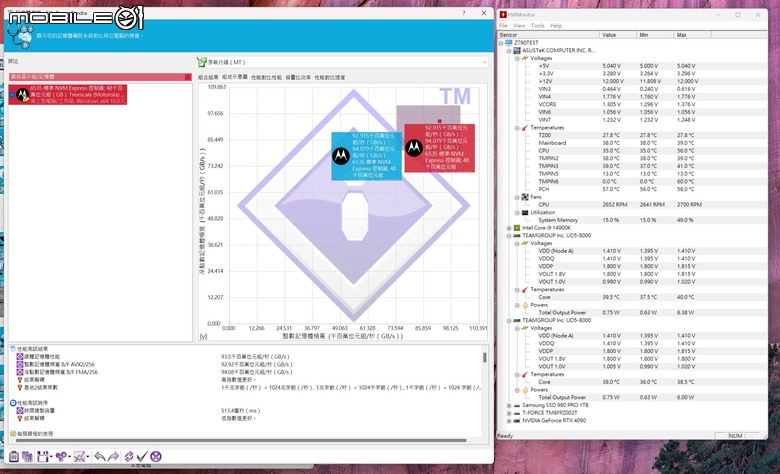Expand the Intel Core i9 14900K node
The image size is (780, 474).
click(x=509, y=228)
